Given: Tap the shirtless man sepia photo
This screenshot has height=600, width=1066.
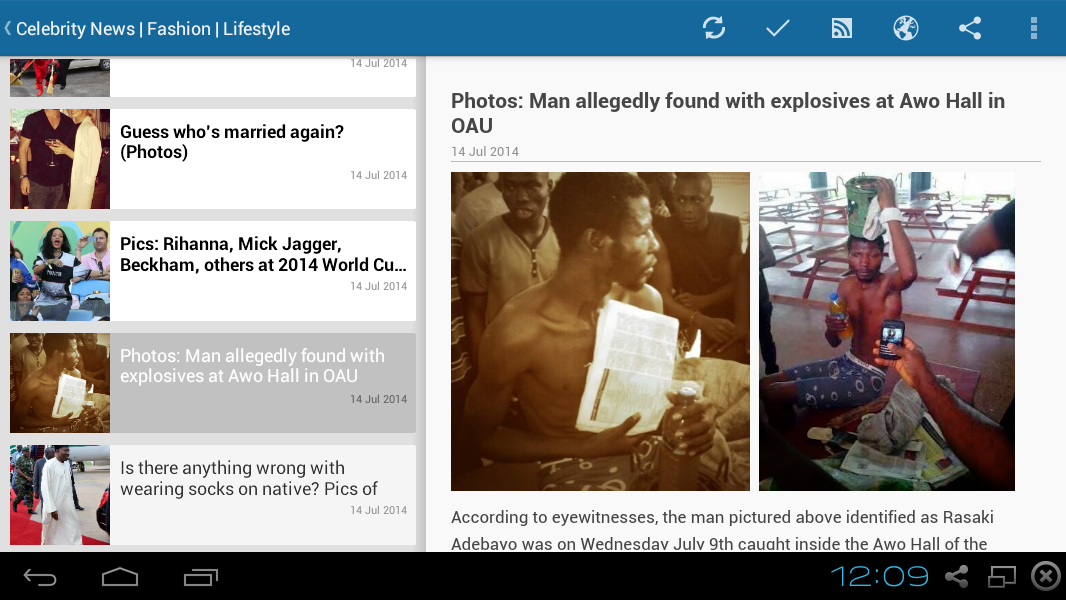Looking at the screenshot, I should 600,332.
